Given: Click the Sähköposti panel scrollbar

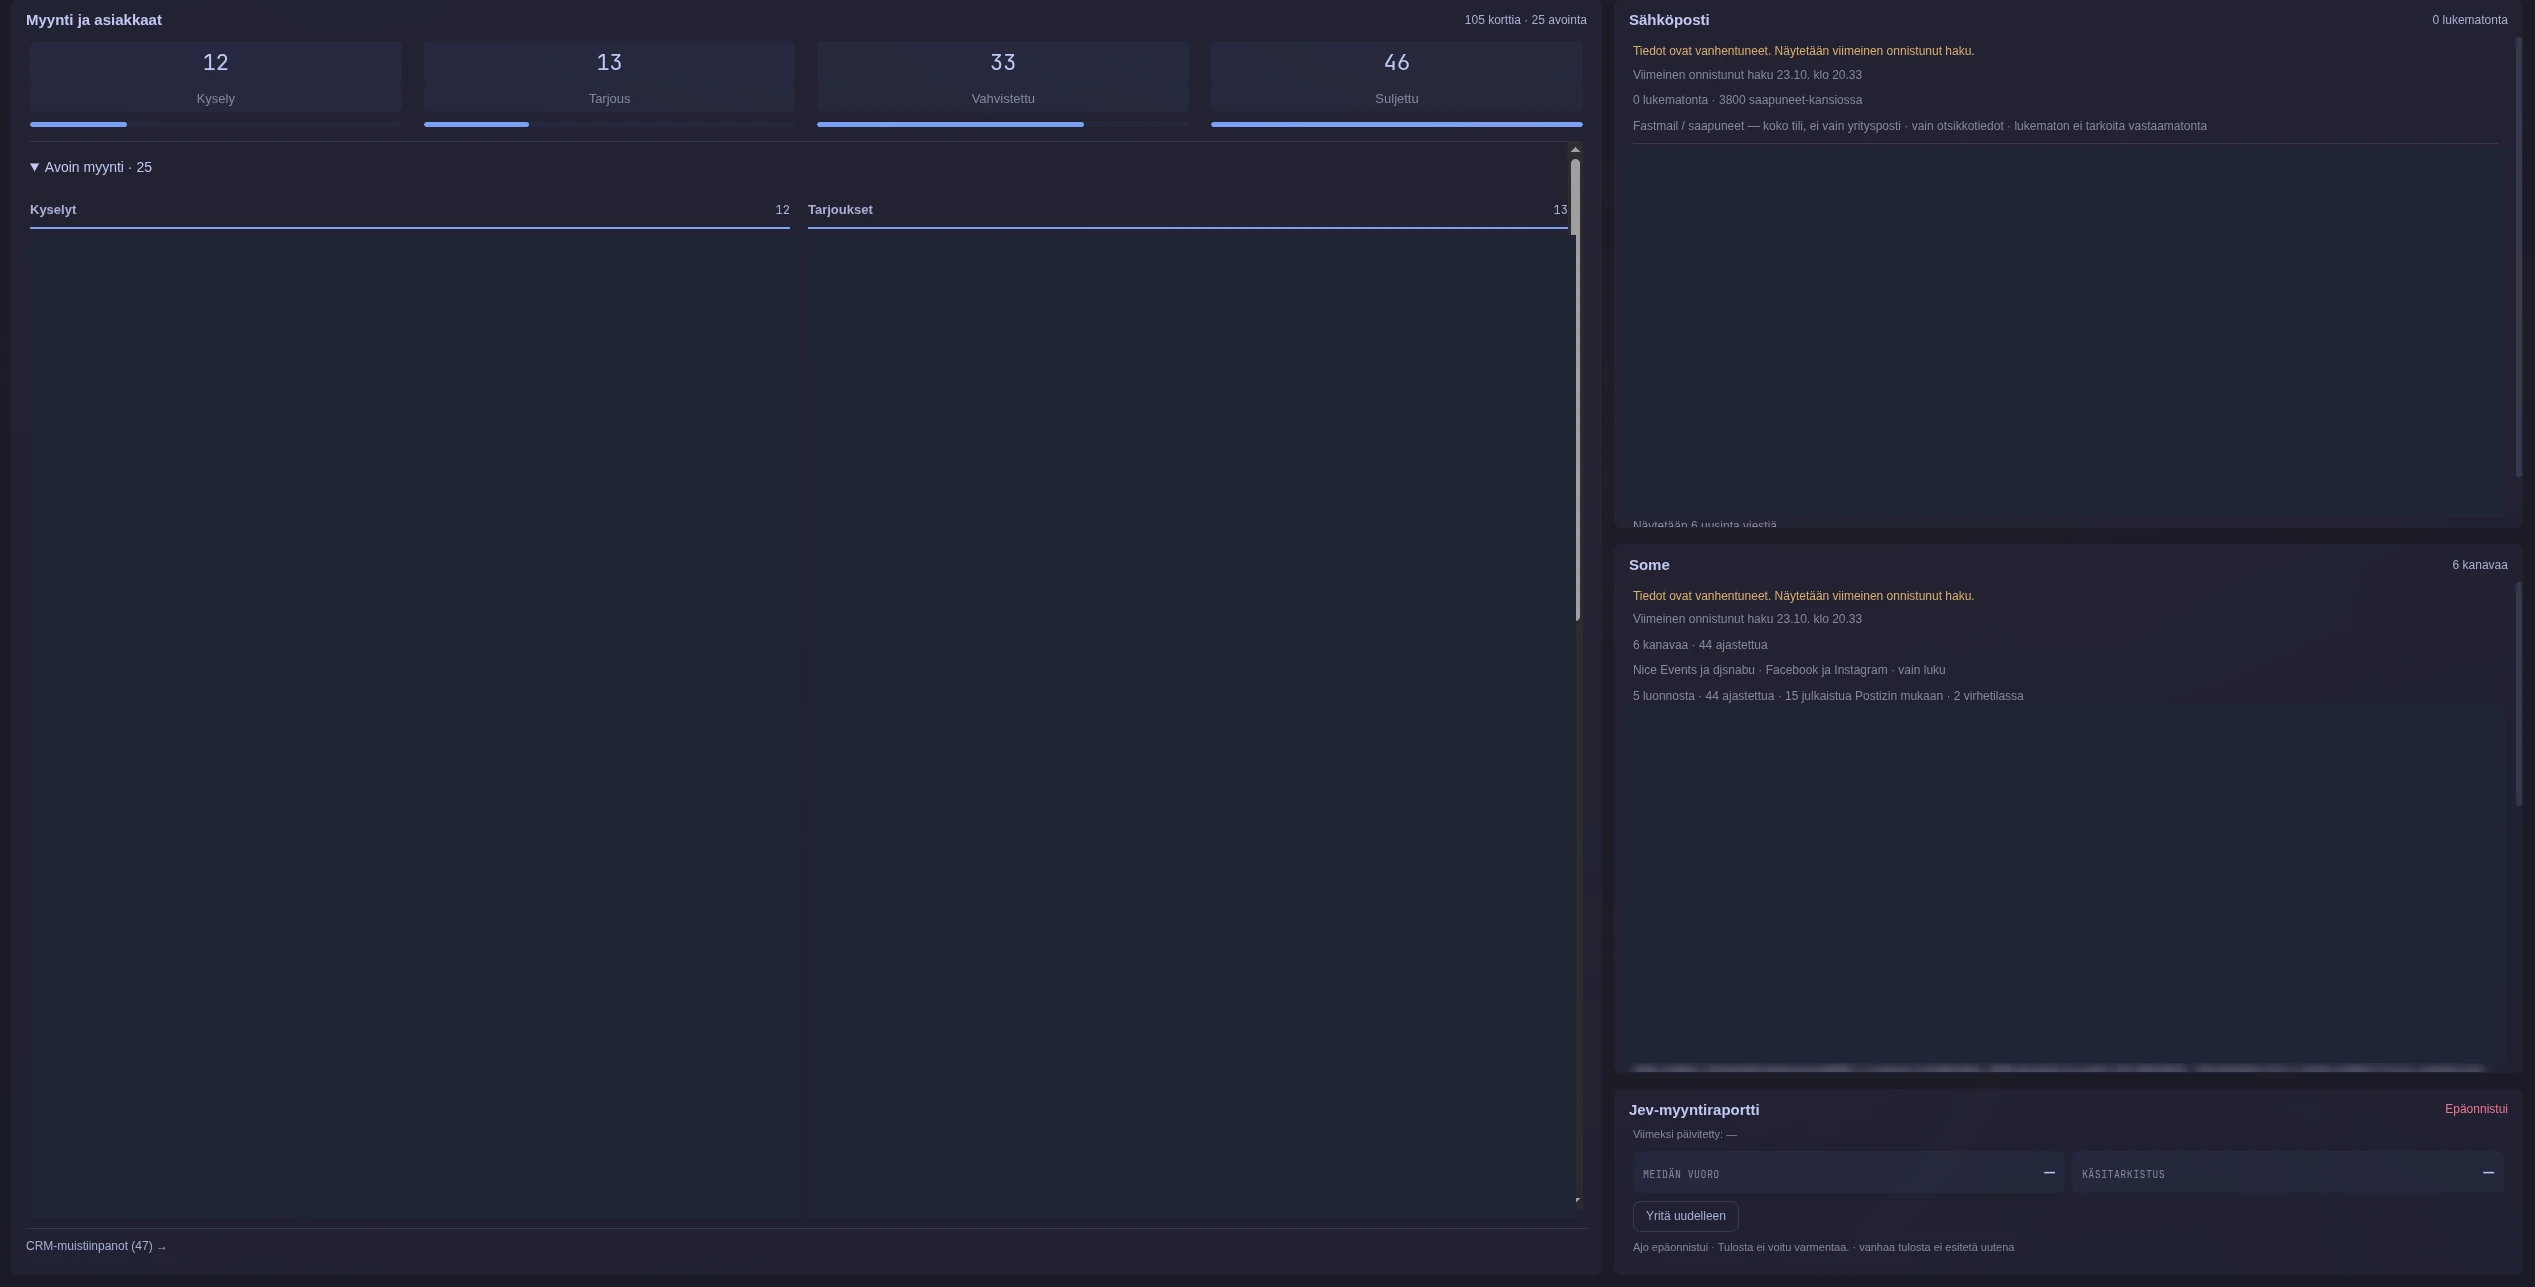Looking at the screenshot, I should click(x=2518, y=258).
